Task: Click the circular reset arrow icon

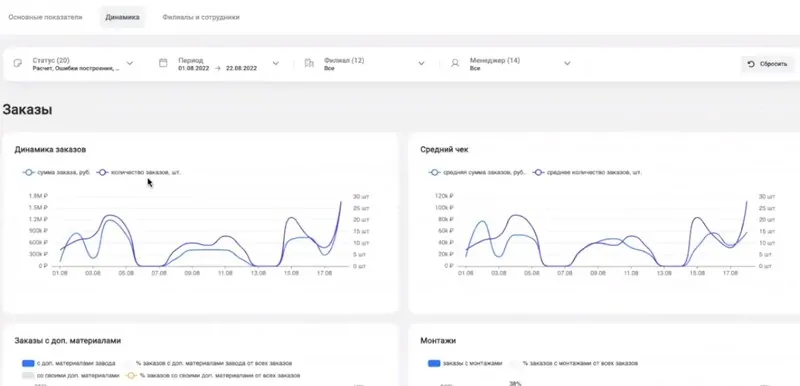Action: 751,64
